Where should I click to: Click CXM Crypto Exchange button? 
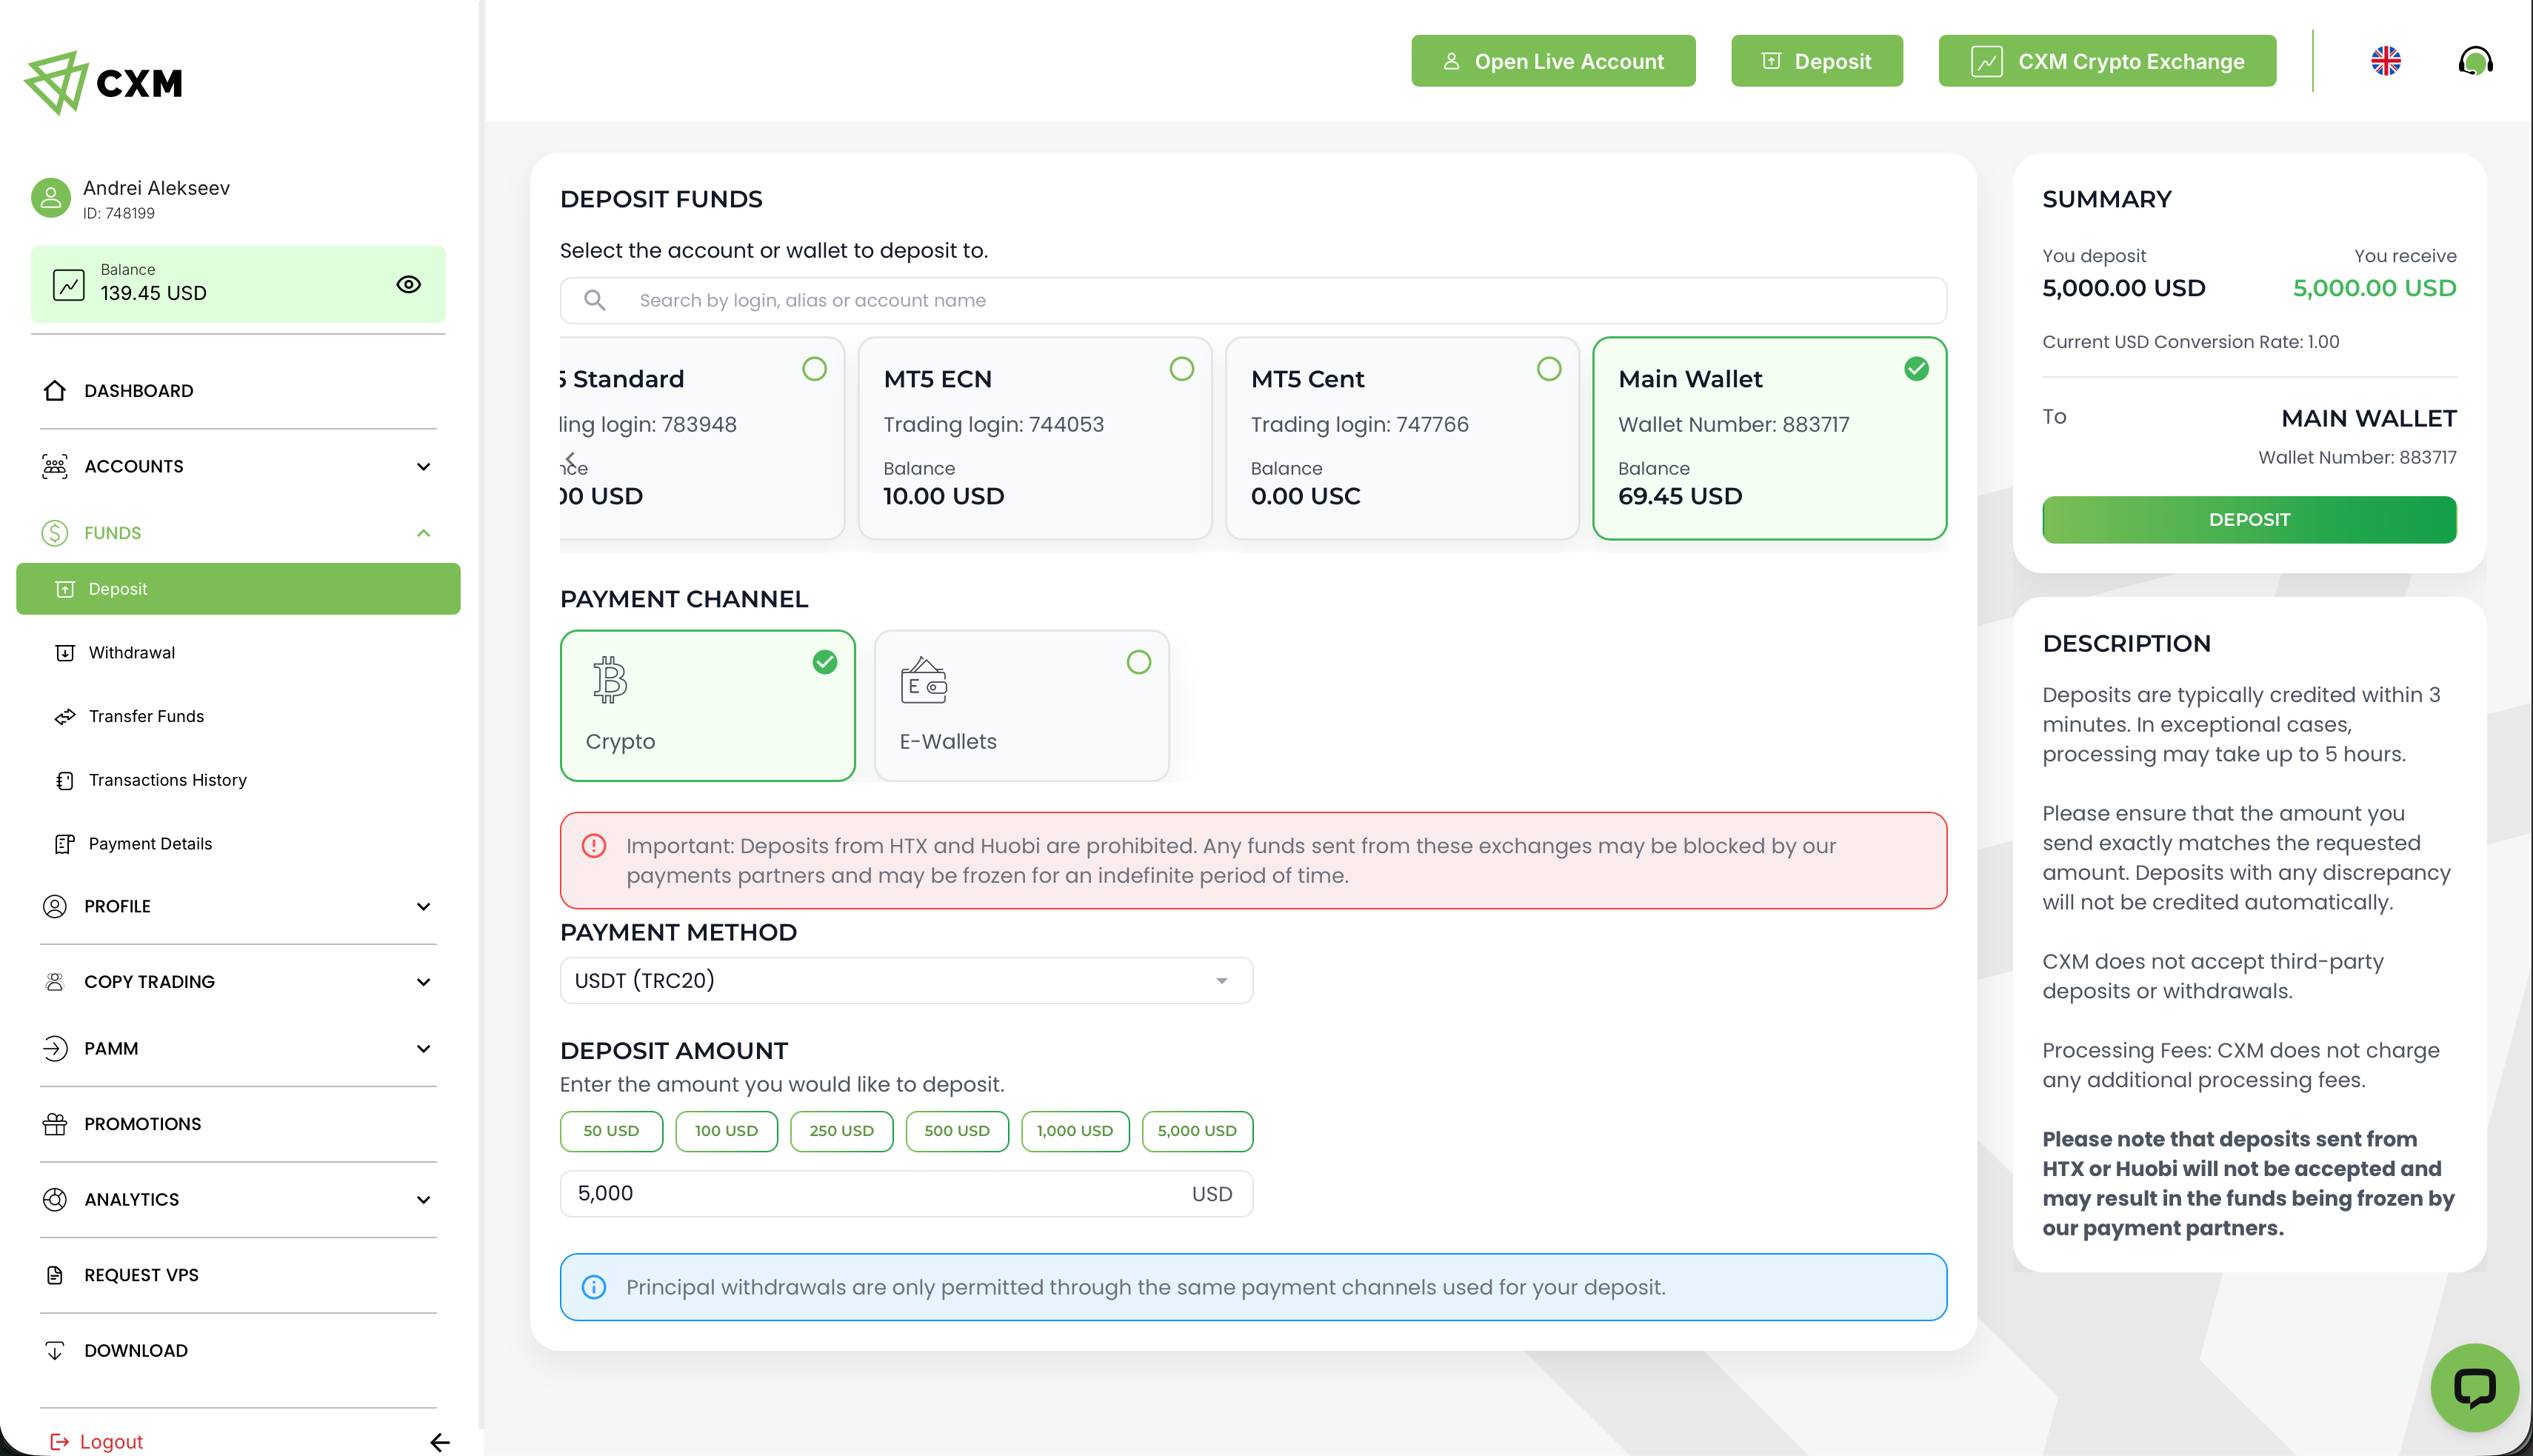[x=2107, y=61]
